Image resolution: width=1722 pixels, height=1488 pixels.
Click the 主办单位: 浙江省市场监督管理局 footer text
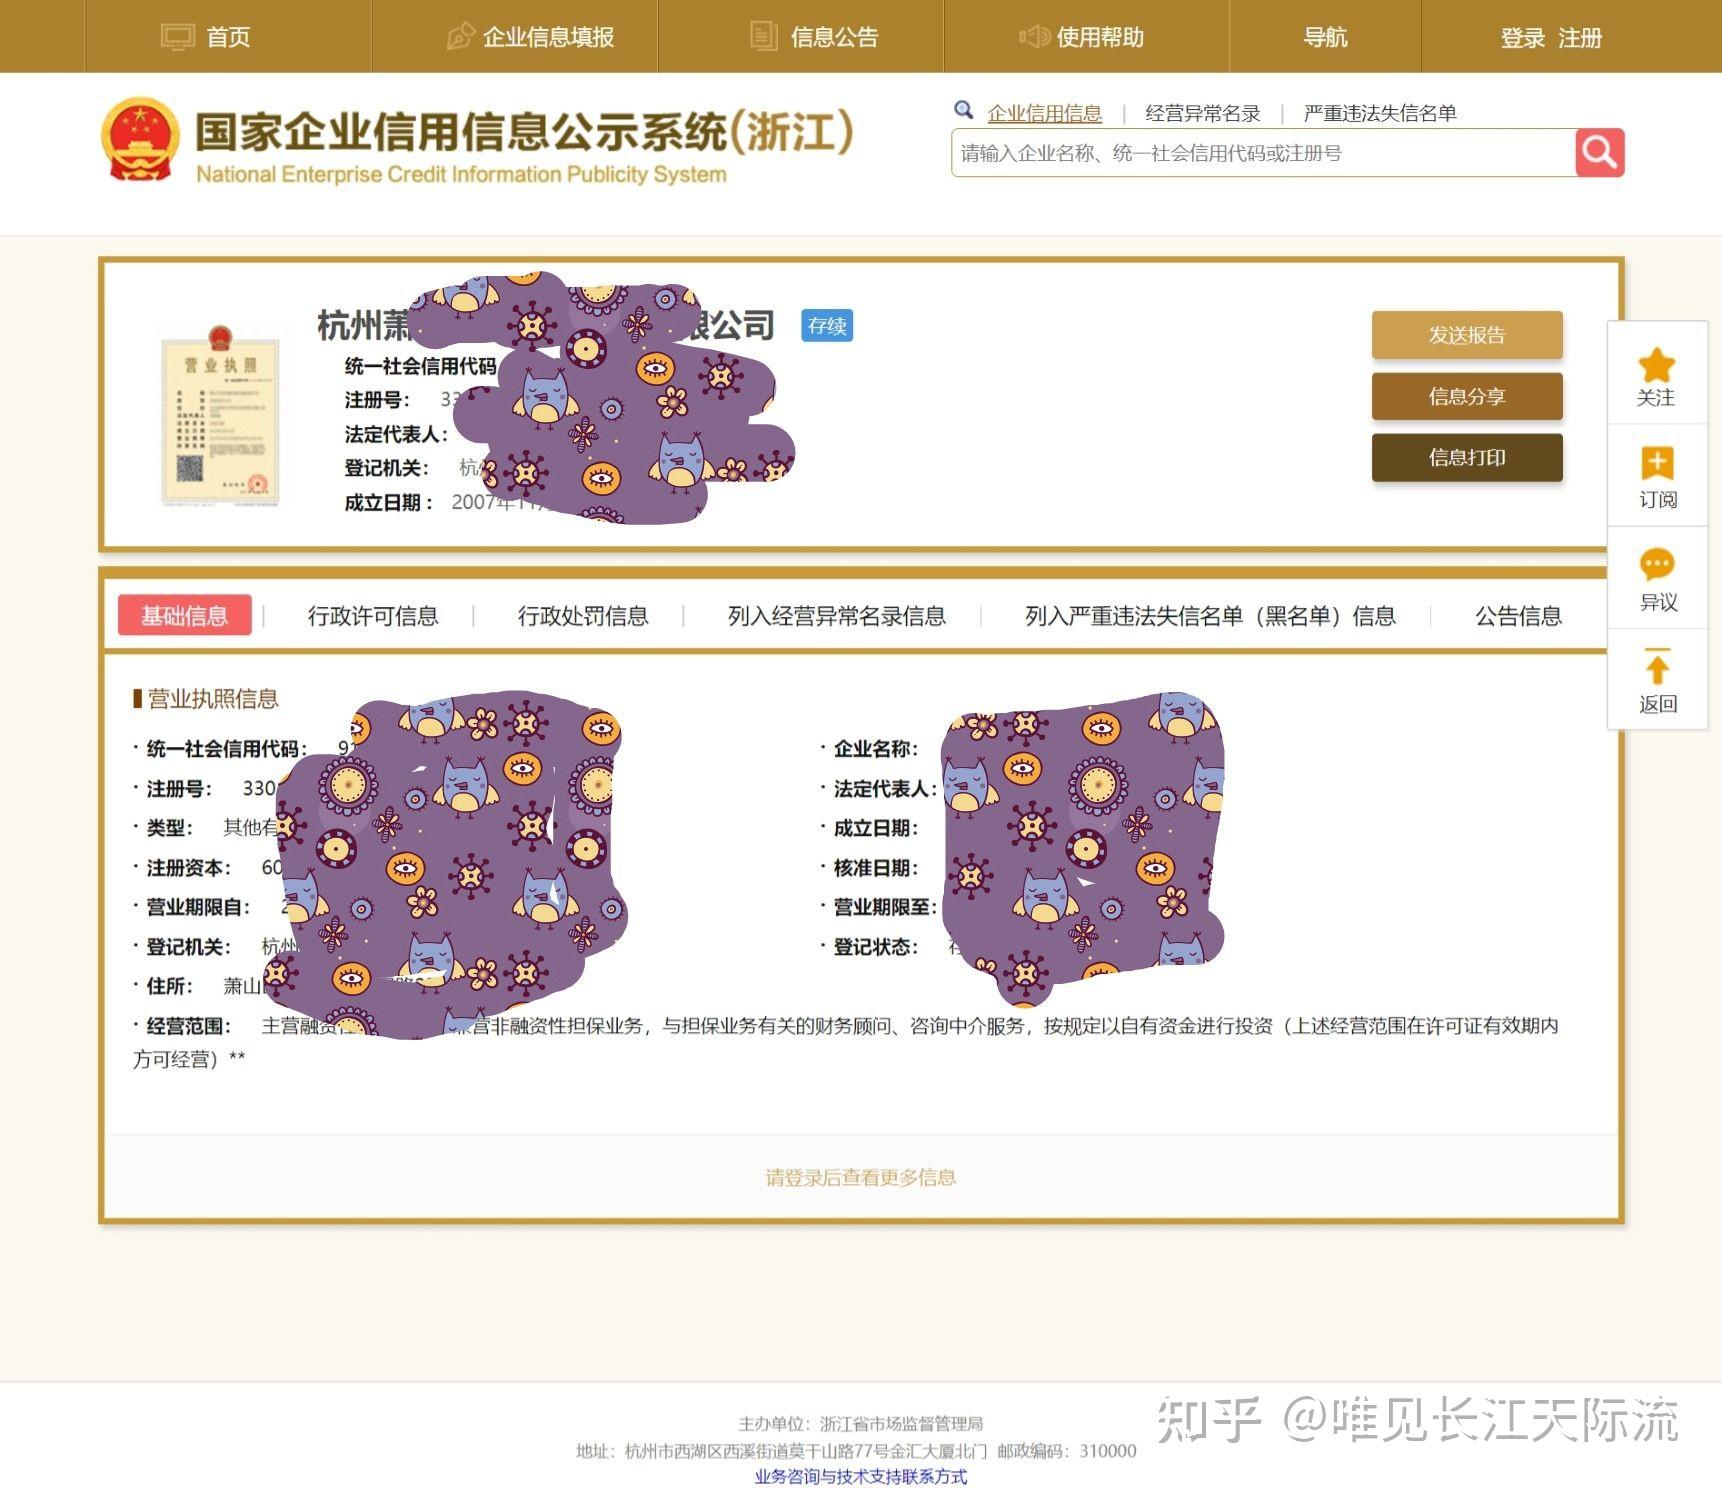(x=861, y=1424)
